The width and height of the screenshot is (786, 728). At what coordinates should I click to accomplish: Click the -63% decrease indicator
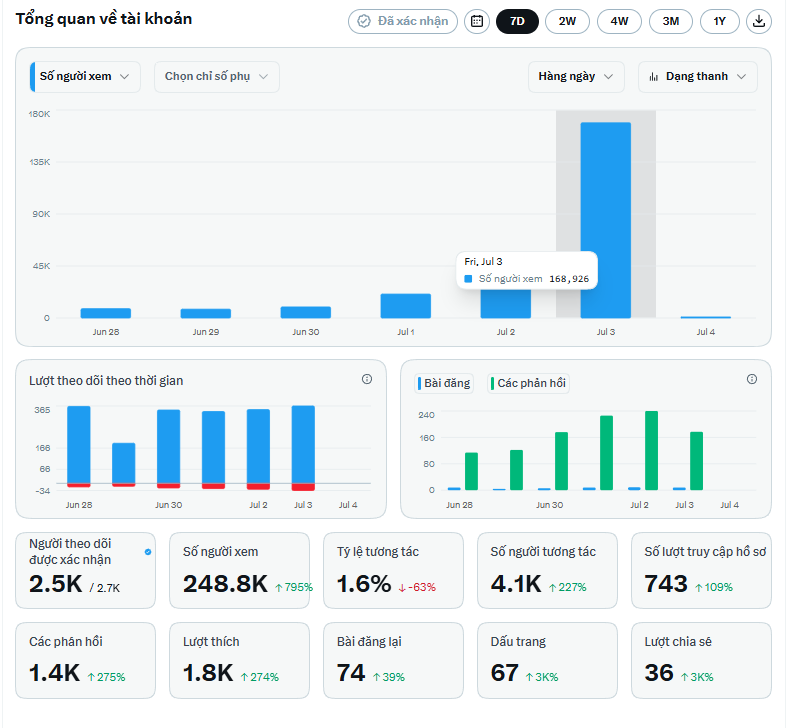tap(417, 587)
